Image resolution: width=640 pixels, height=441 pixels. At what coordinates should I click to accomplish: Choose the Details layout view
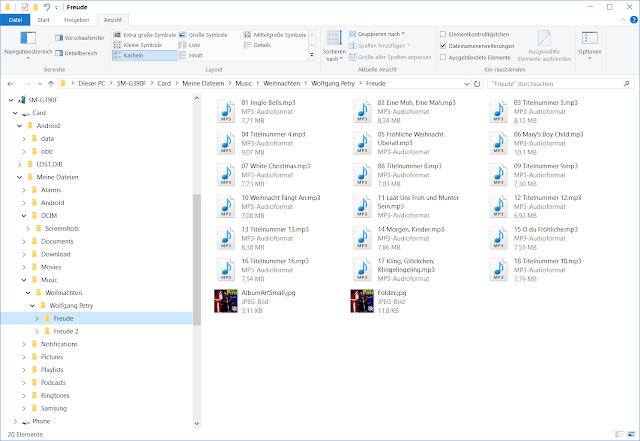(257, 45)
